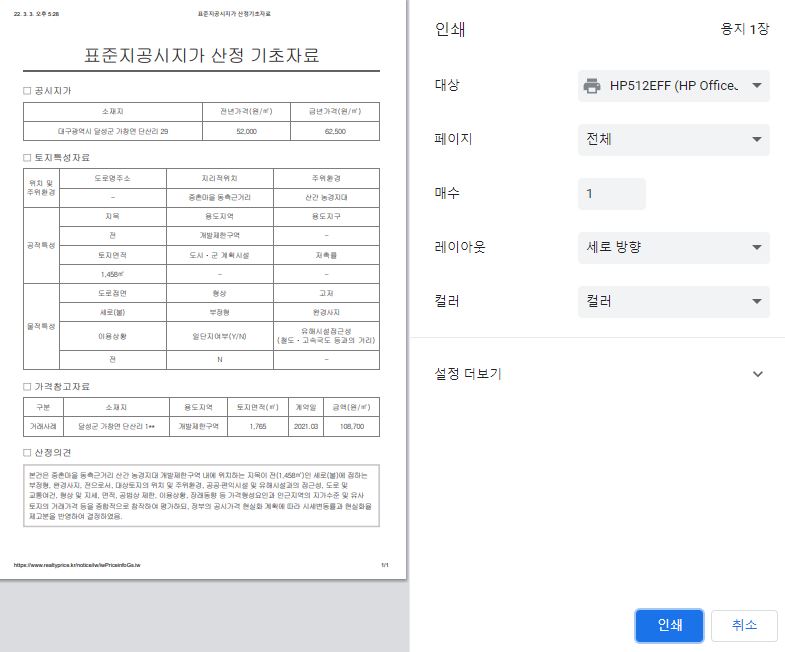Click the address cell 대구광역시 달성군 가창면 단산리 29

[x=113, y=131]
